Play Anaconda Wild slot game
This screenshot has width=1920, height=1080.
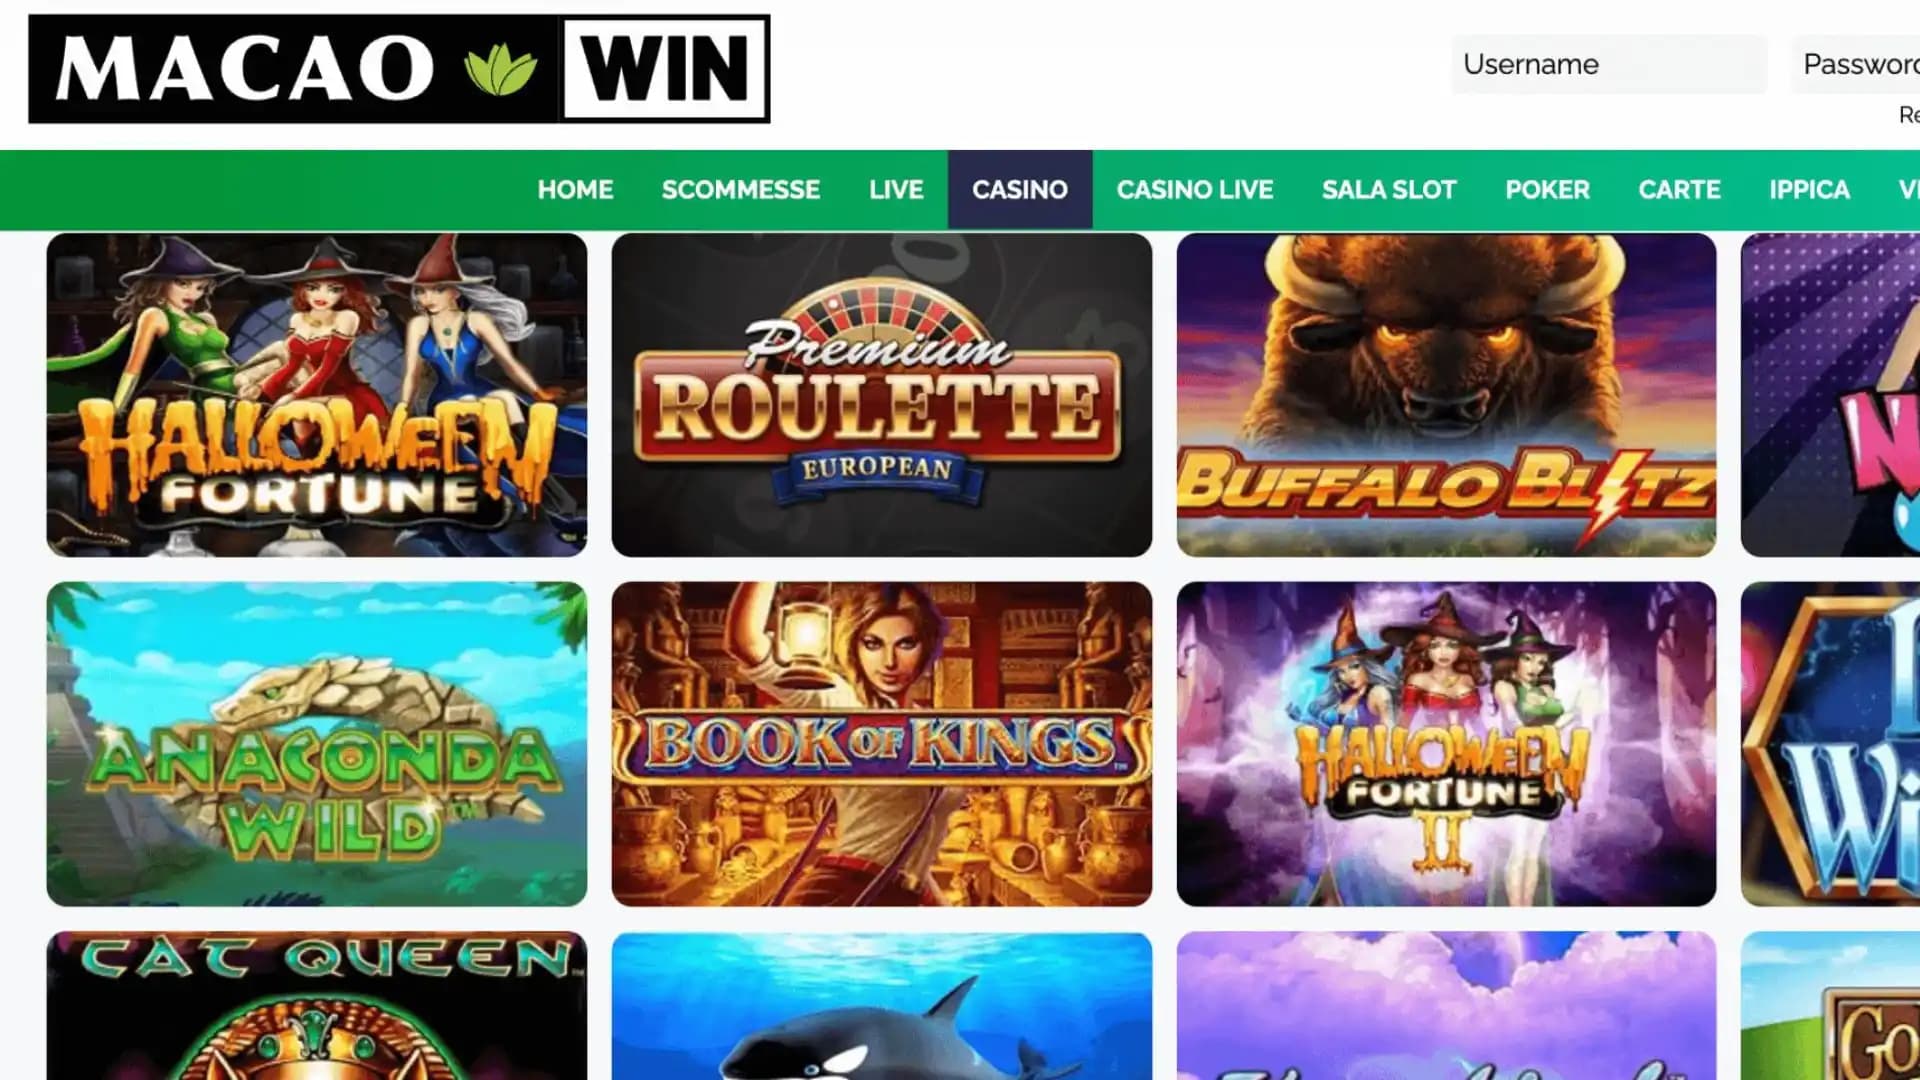[x=317, y=744]
